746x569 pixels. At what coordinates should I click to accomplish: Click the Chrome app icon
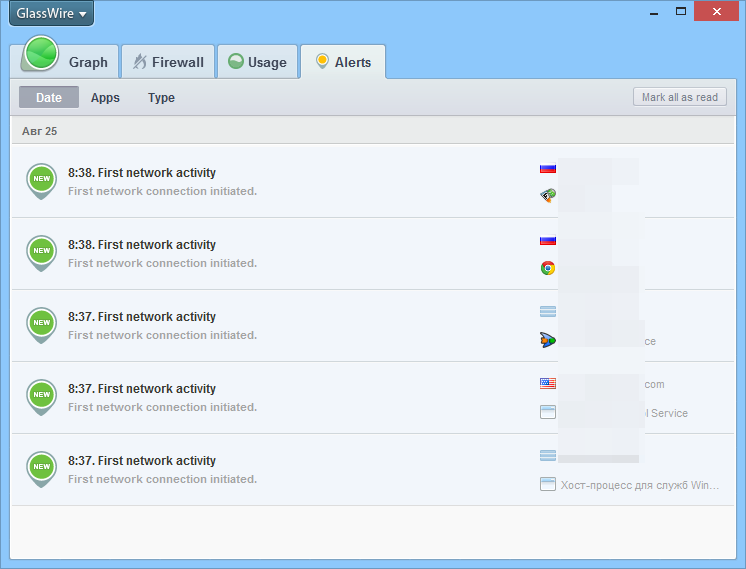(548, 268)
